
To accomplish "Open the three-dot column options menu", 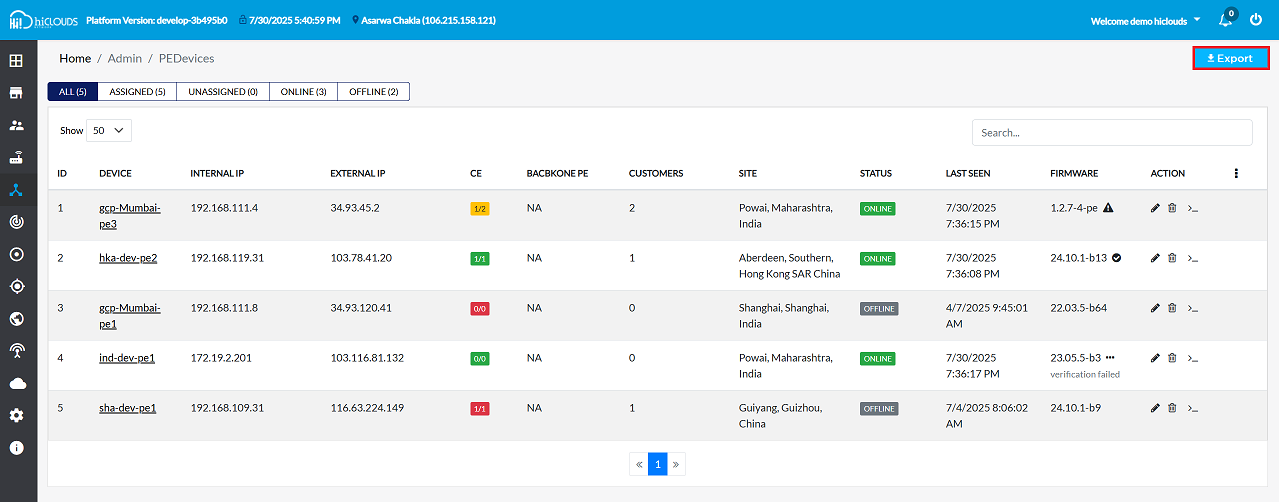I will (x=1236, y=173).
